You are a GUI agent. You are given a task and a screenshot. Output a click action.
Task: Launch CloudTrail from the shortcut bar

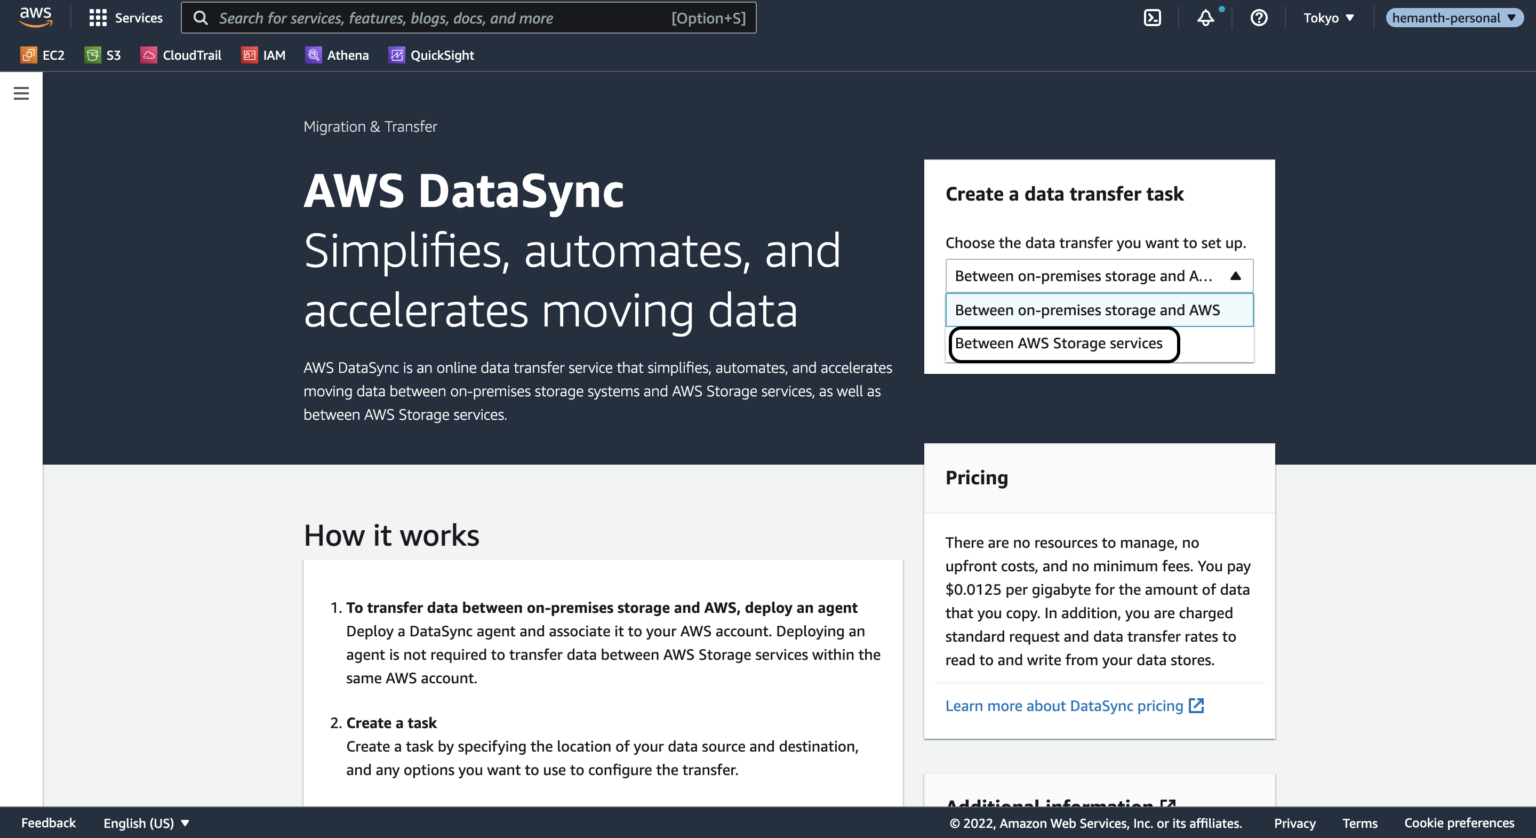180,55
